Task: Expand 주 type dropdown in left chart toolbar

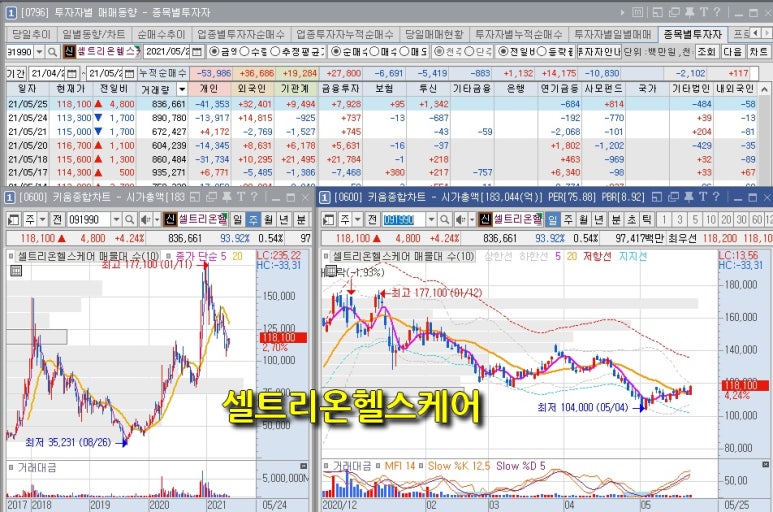Action: click(43, 220)
